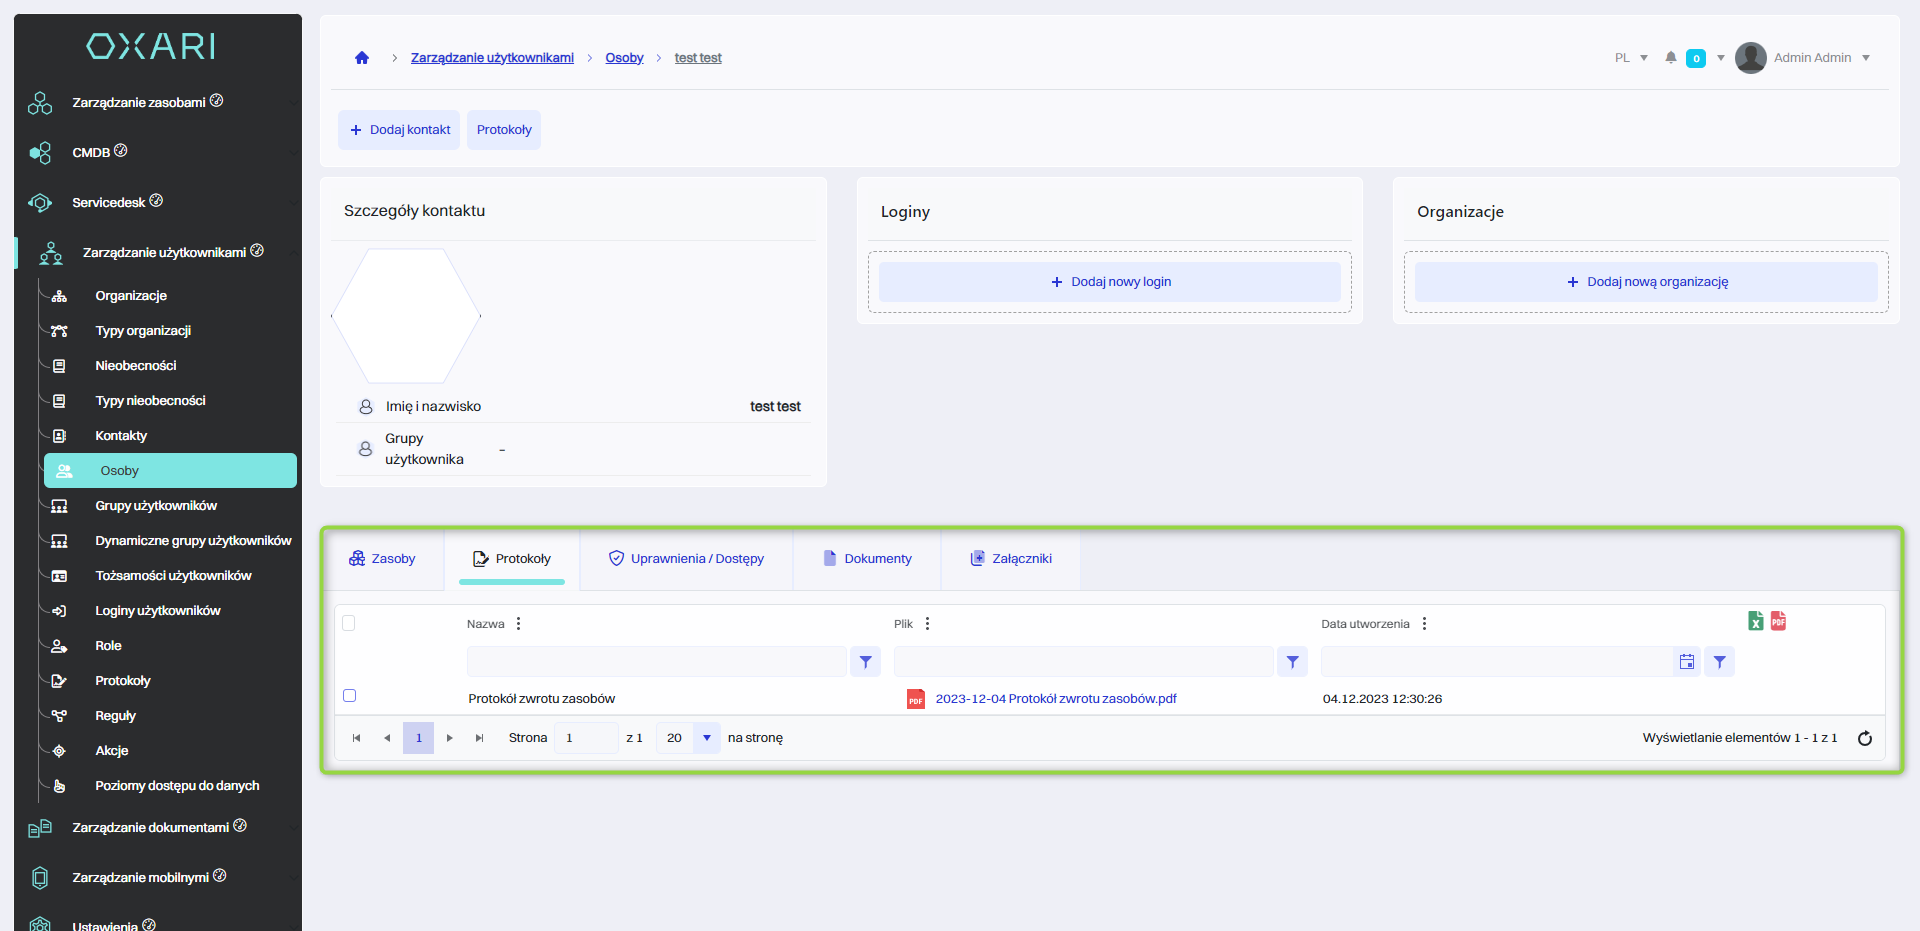Screen dimensions: 1920x931
Task: Switch to the Uprawnienia / Dostępy tab
Action: 686,559
